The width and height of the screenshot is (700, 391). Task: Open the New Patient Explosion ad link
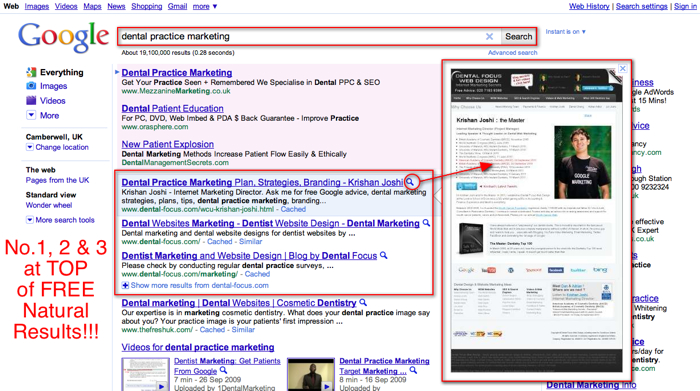tap(167, 144)
